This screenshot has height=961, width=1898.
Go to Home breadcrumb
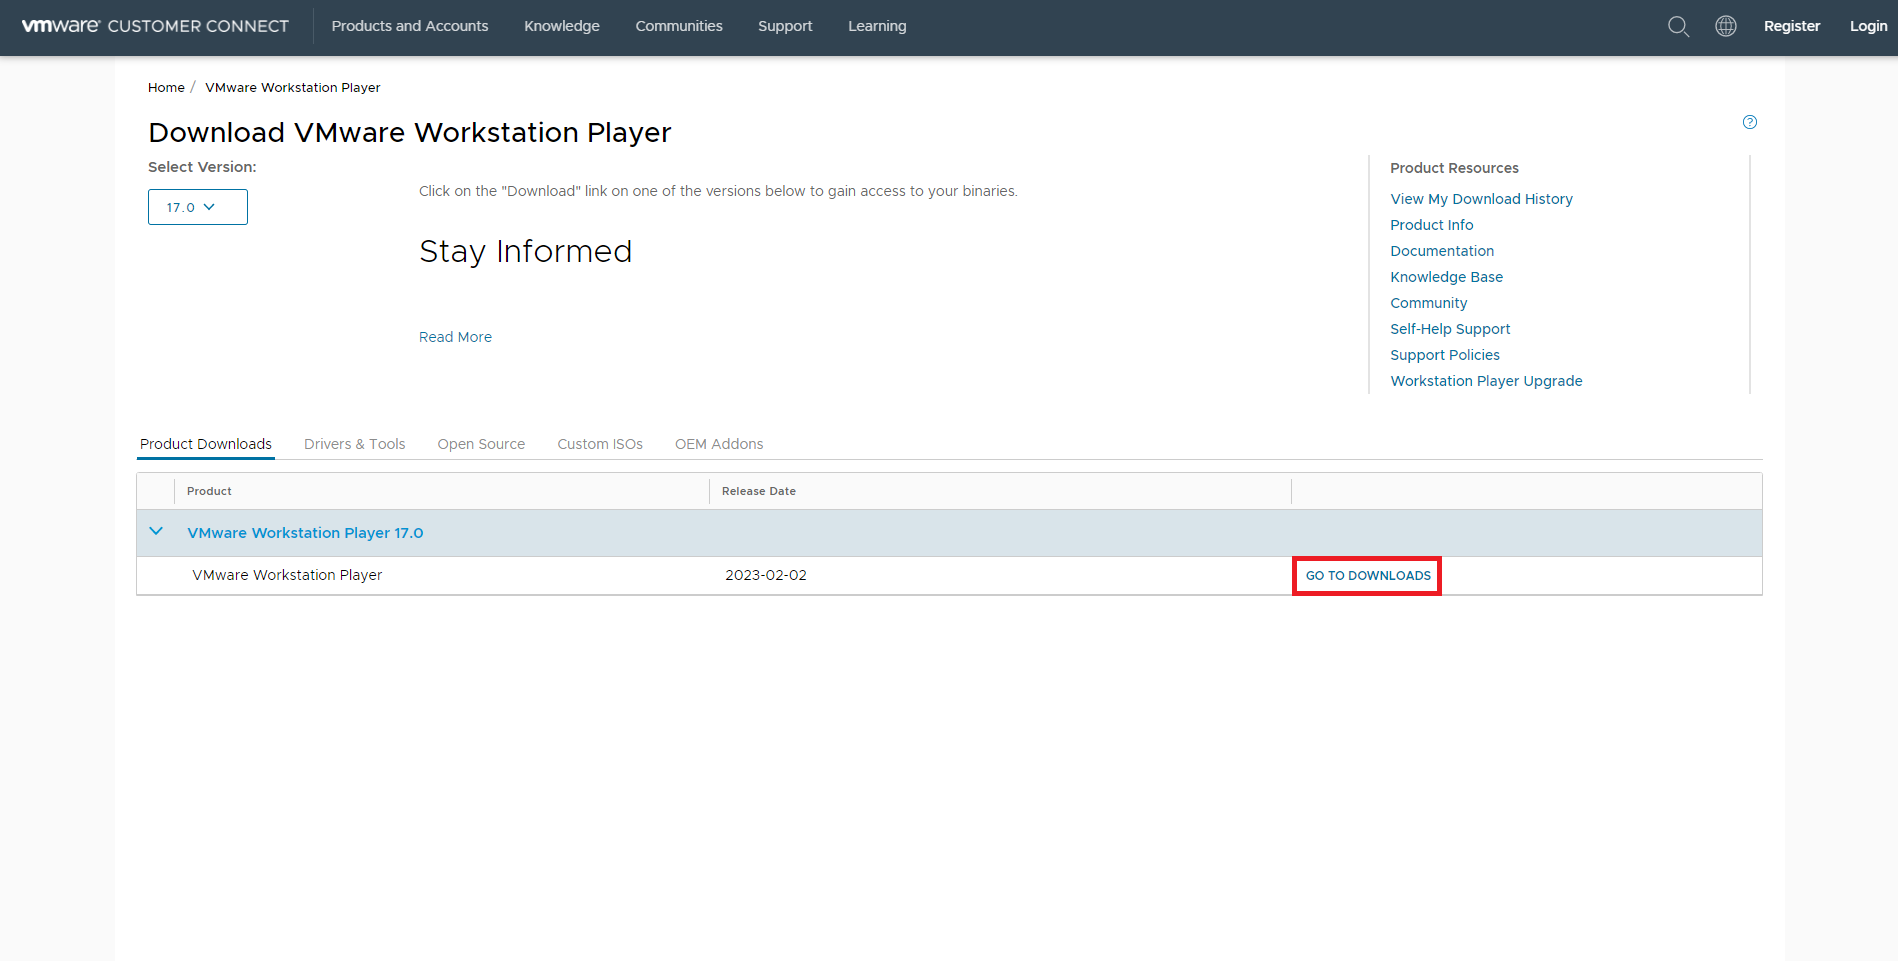[x=166, y=87]
